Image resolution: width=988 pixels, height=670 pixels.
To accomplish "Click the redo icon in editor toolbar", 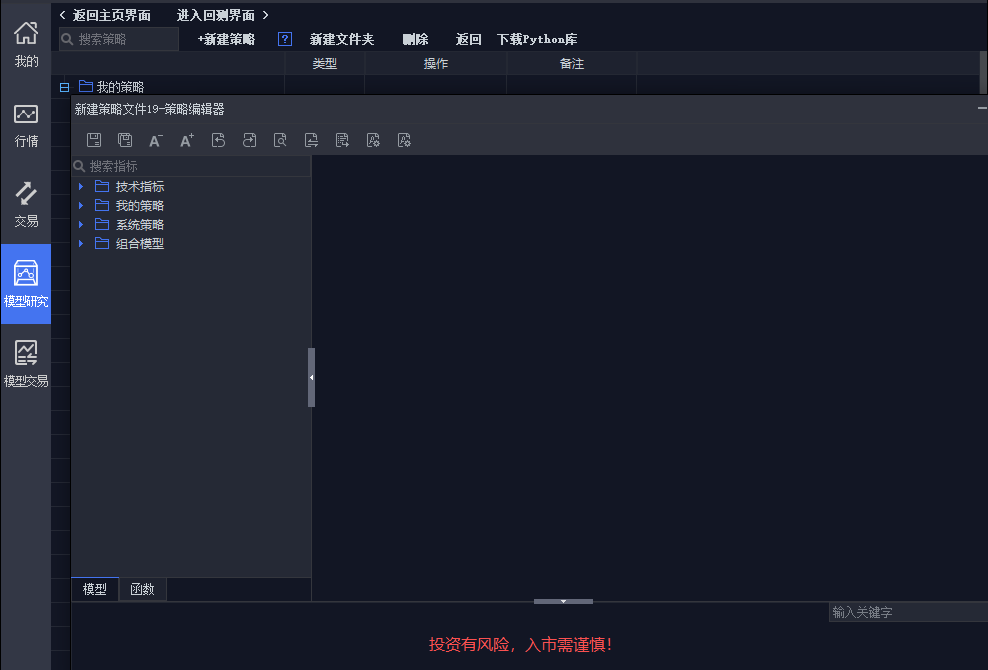I will click(249, 140).
